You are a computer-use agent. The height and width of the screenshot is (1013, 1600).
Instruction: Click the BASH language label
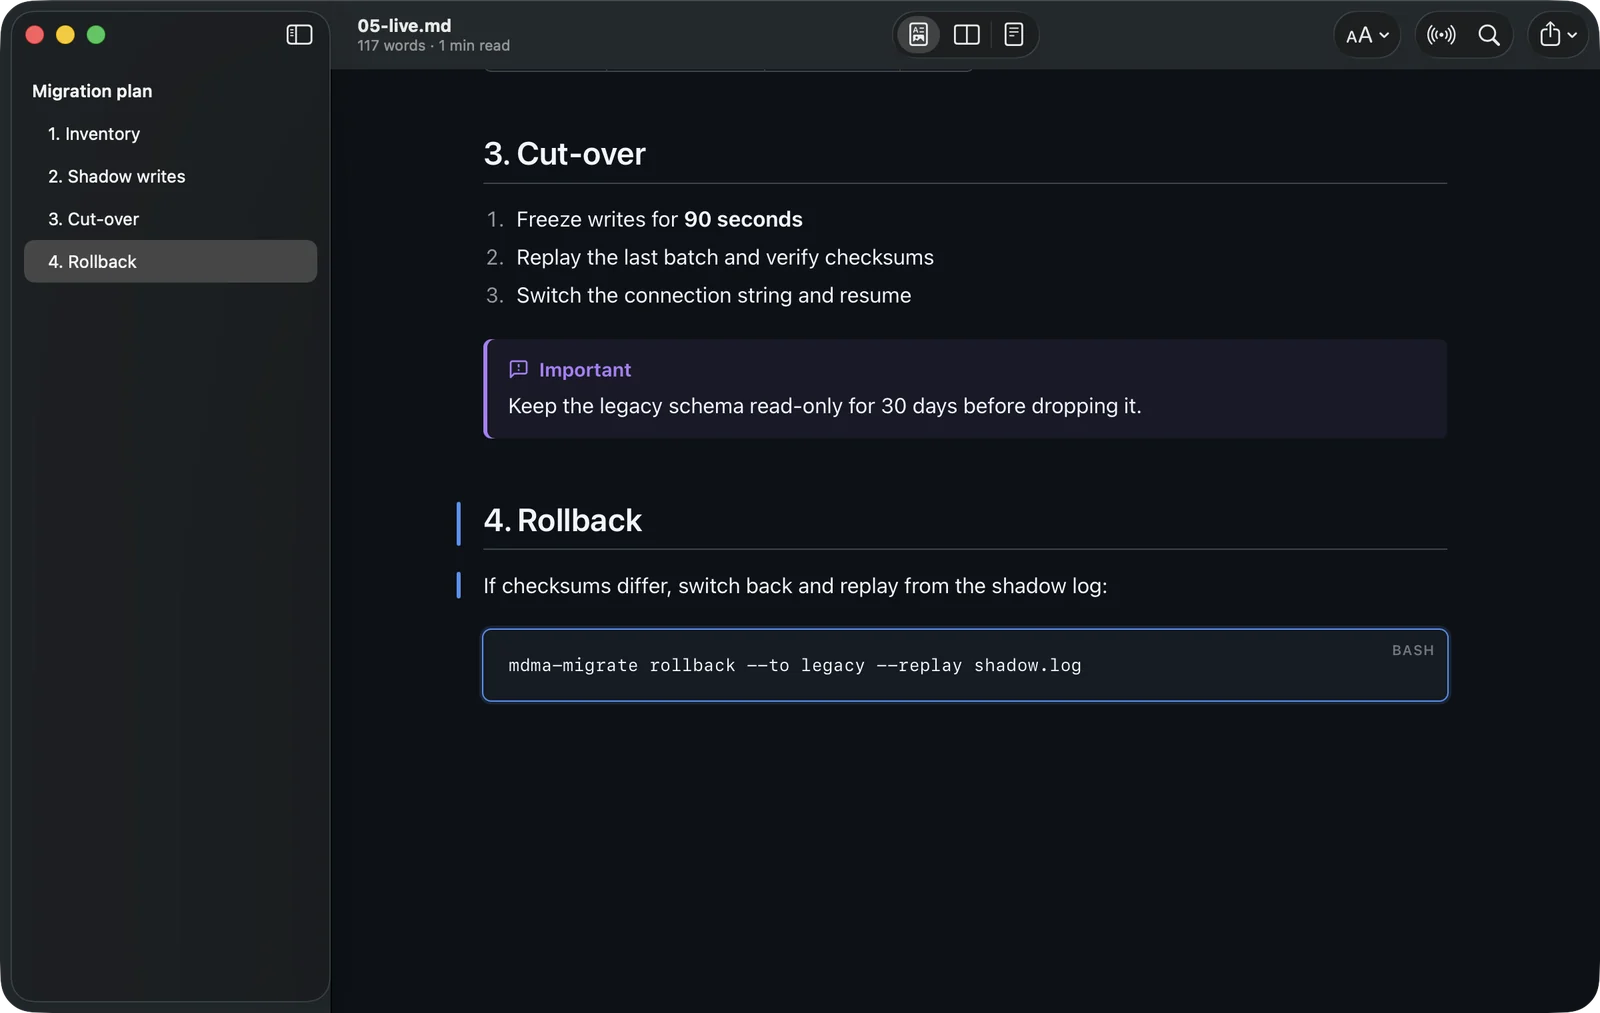(x=1412, y=650)
